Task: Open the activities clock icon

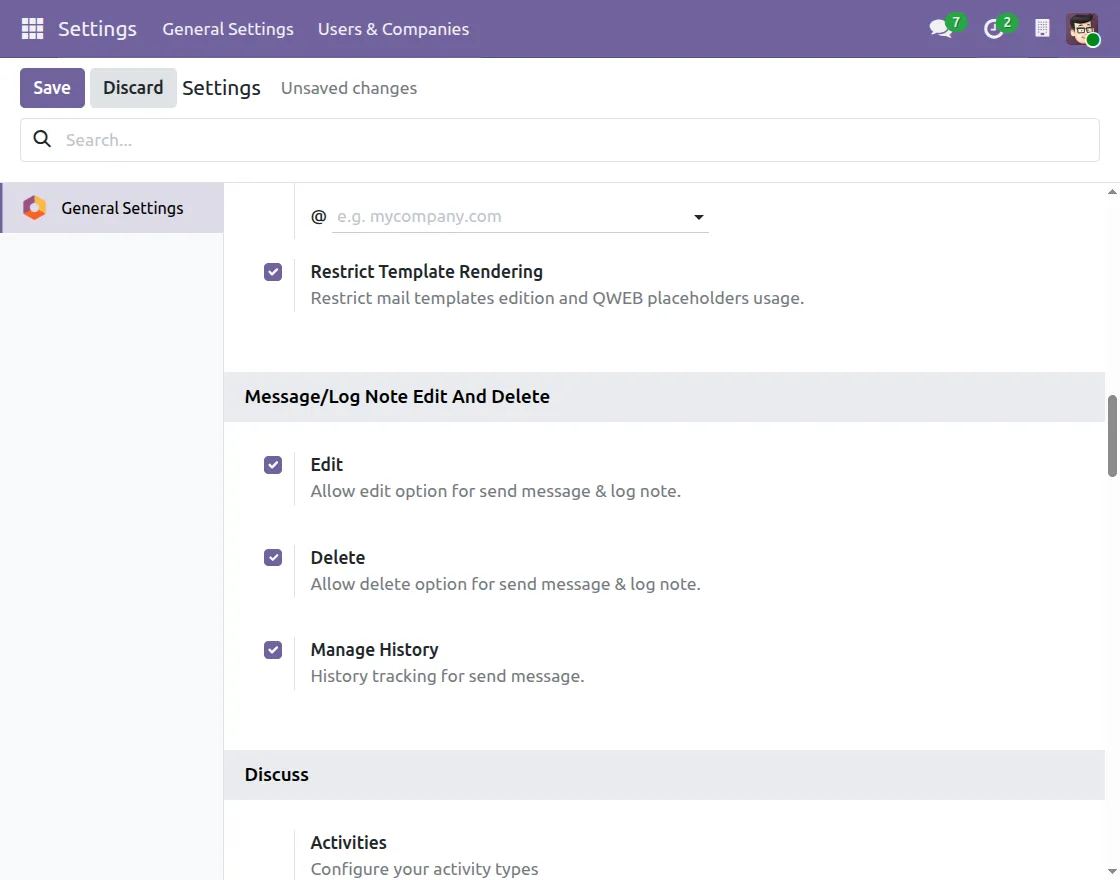Action: coord(991,29)
